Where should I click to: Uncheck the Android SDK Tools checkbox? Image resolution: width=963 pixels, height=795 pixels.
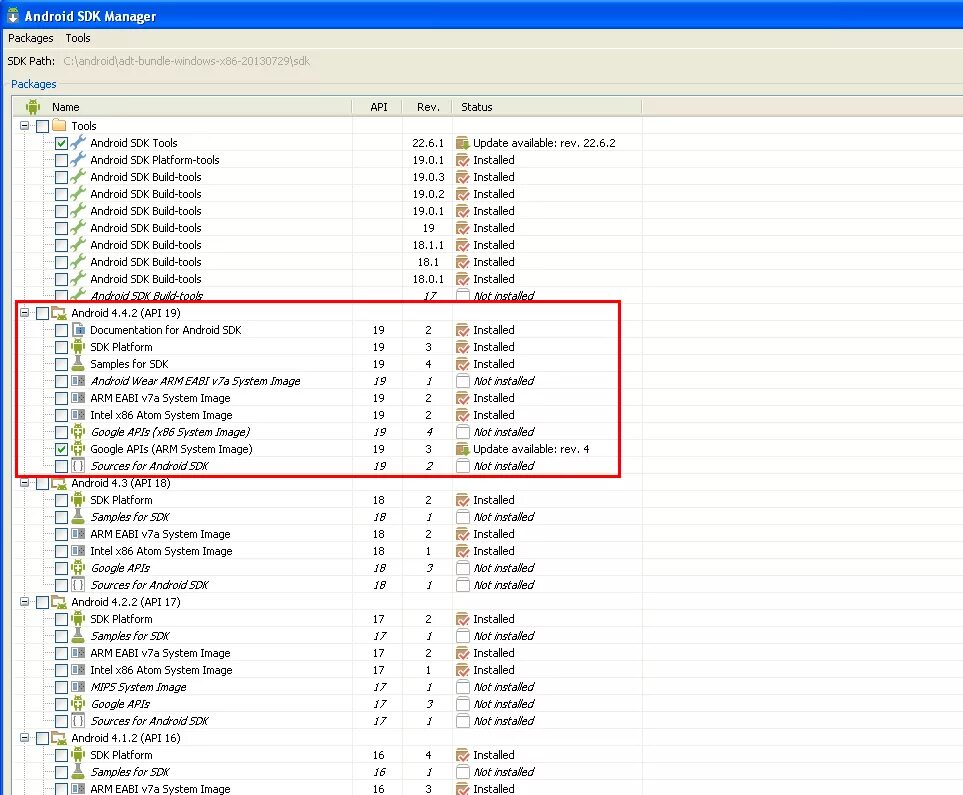pyautogui.click(x=61, y=143)
